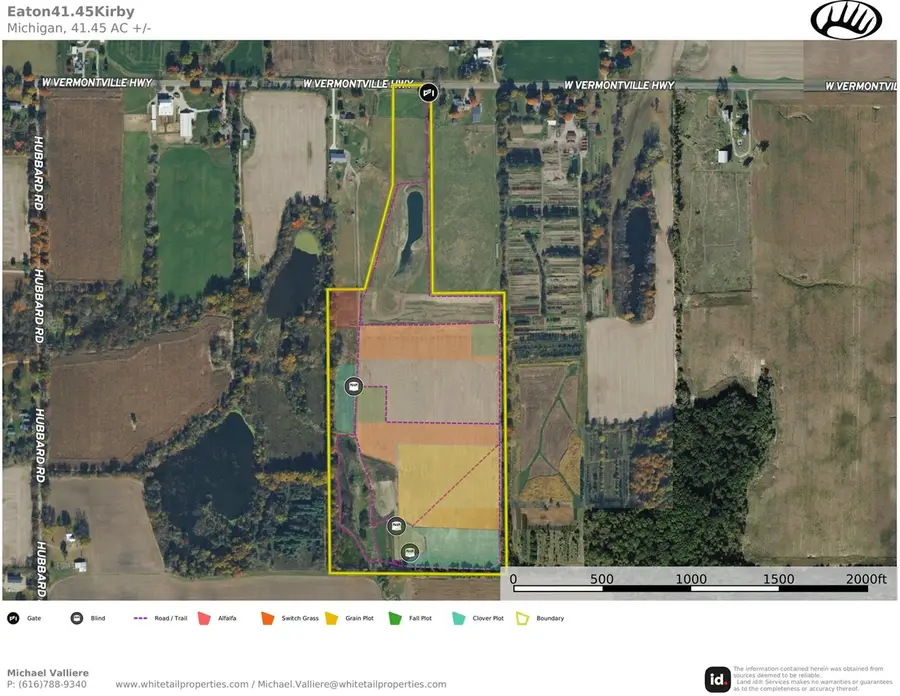Select the "Eaton41.45Kirby" map title

tap(71, 11)
